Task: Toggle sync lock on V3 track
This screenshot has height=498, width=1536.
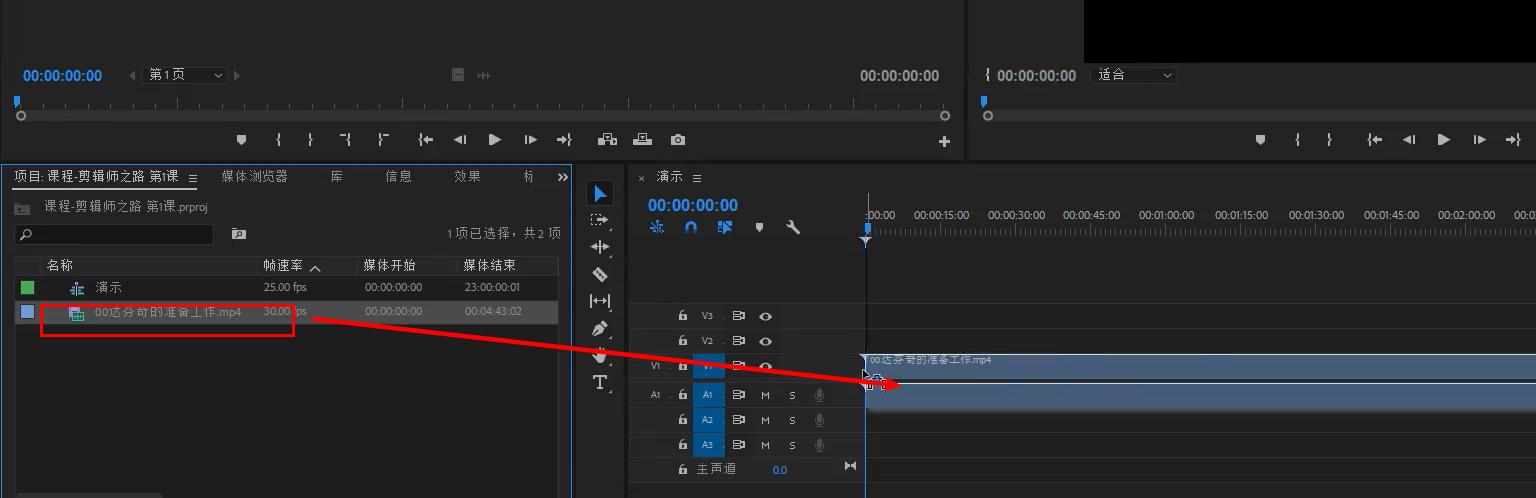Action: pyautogui.click(x=739, y=316)
